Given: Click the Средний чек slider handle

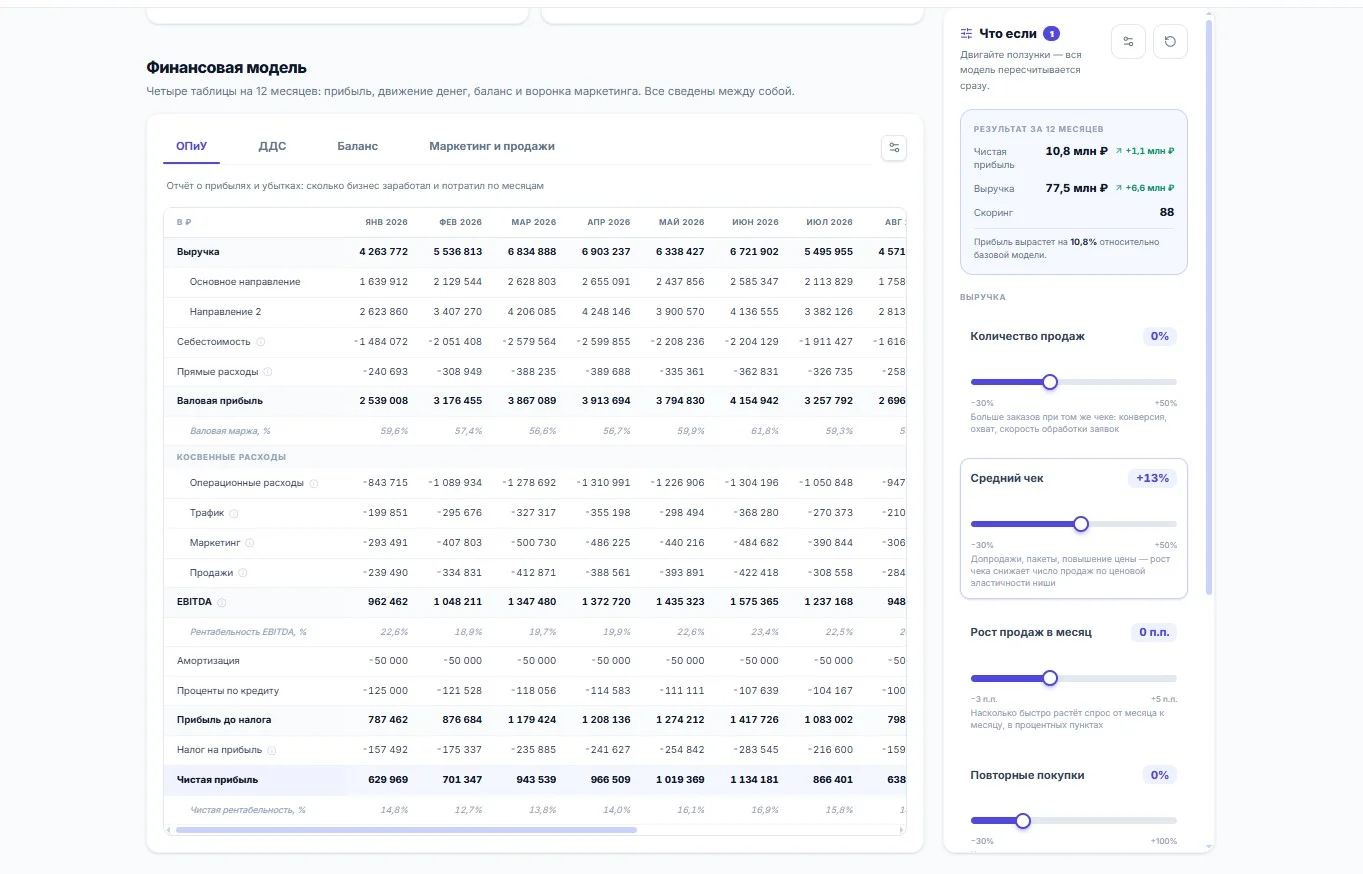Looking at the screenshot, I should 1081,524.
